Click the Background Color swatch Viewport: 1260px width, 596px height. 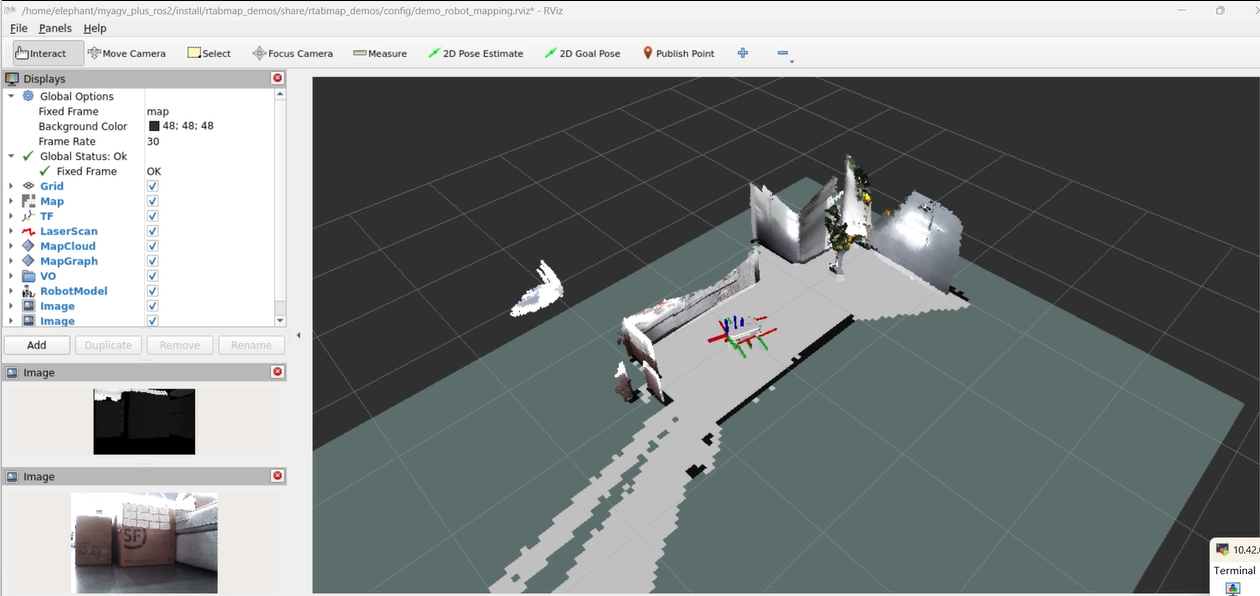click(154, 126)
